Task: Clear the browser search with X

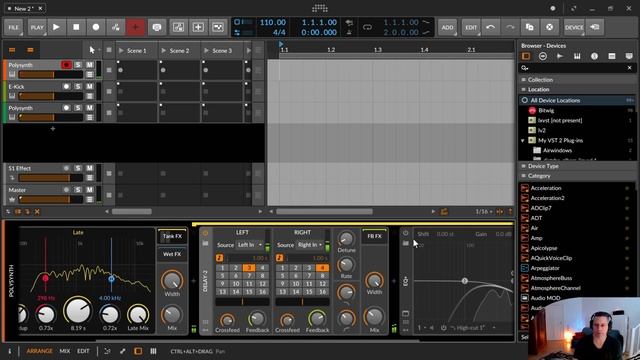Action: 629,68
